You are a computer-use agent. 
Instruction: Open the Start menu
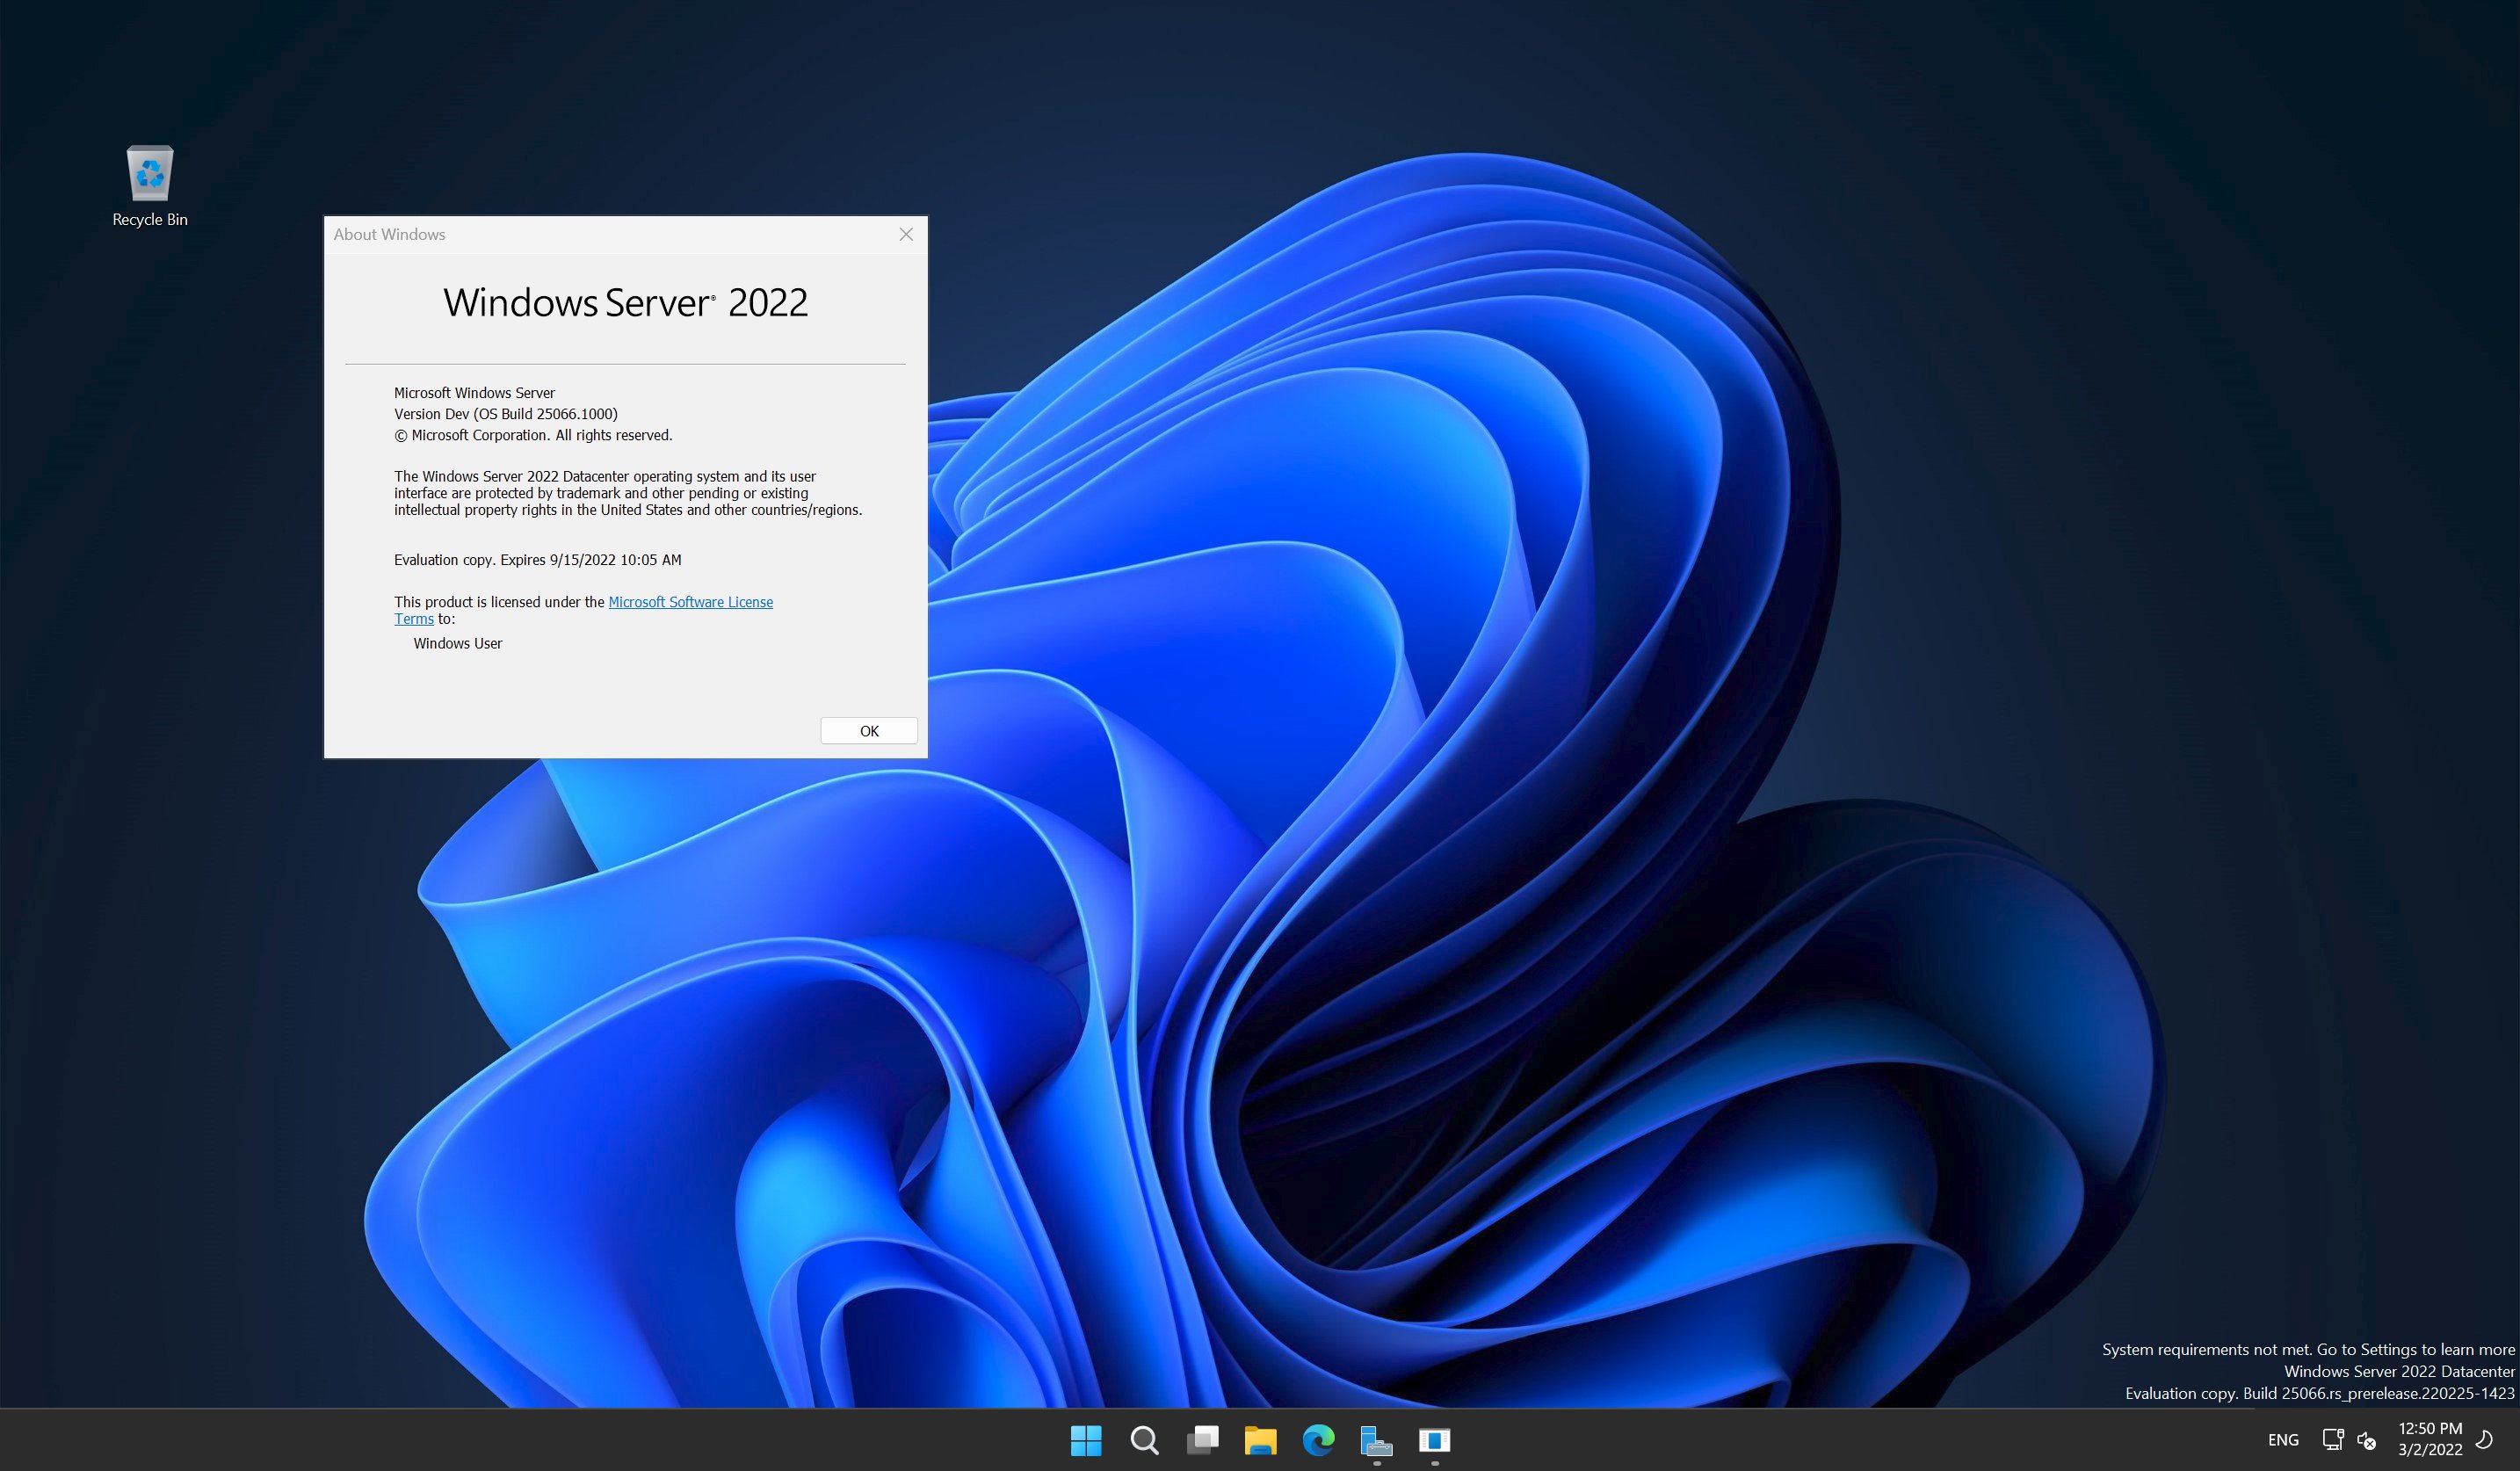point(1085,1440)
